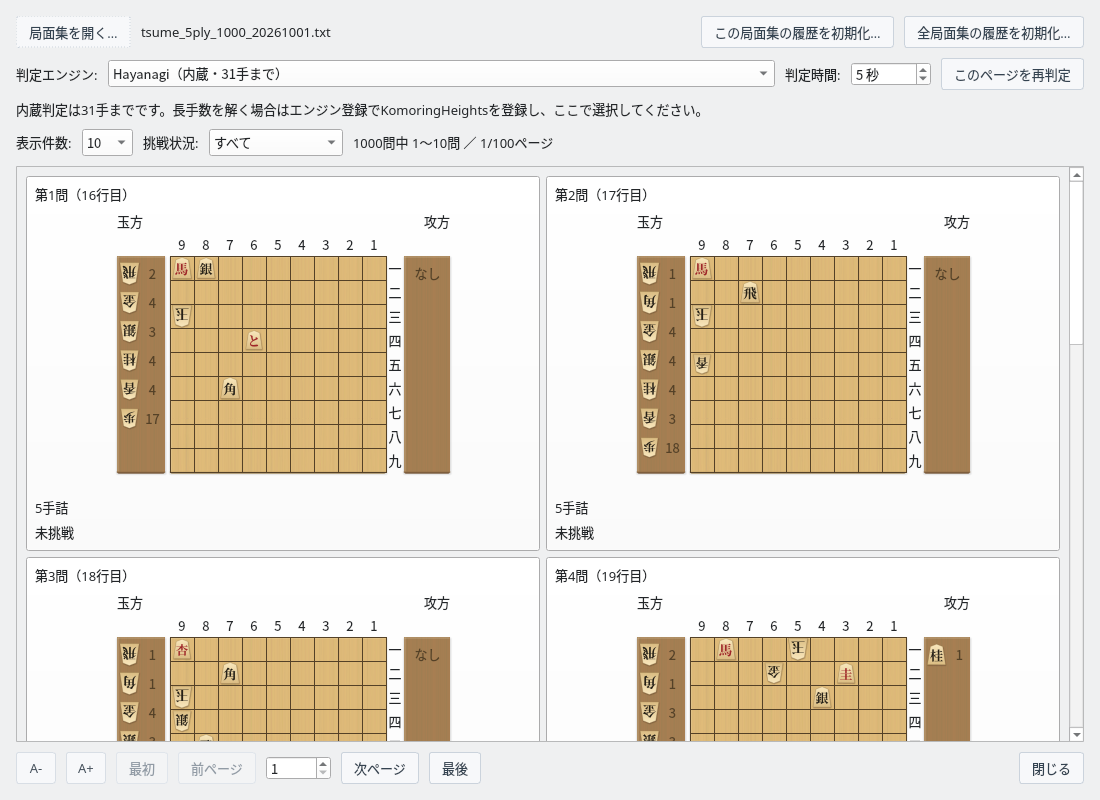Select the 王 king piece in problem 2

tap(702, 316)
